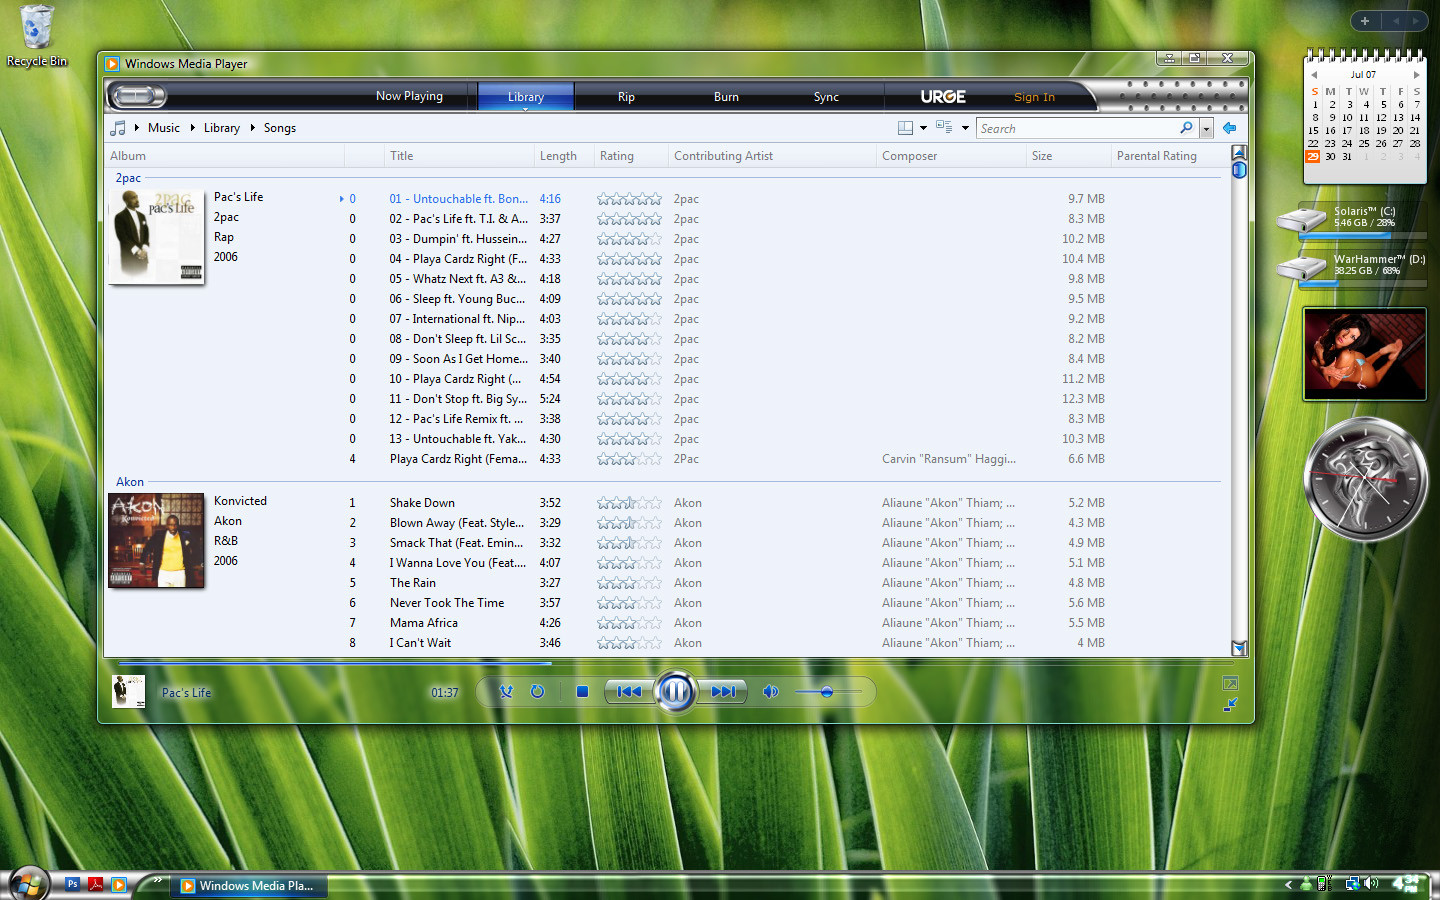This screenshot has width=1440, height=900.
Task: Open the search options dropdown
Action: click(1206, 128)
